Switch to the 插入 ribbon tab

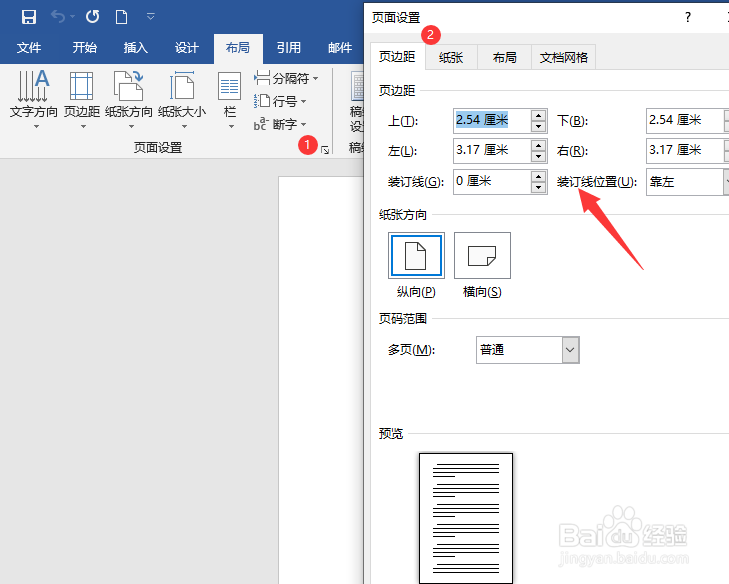point(136,47)
